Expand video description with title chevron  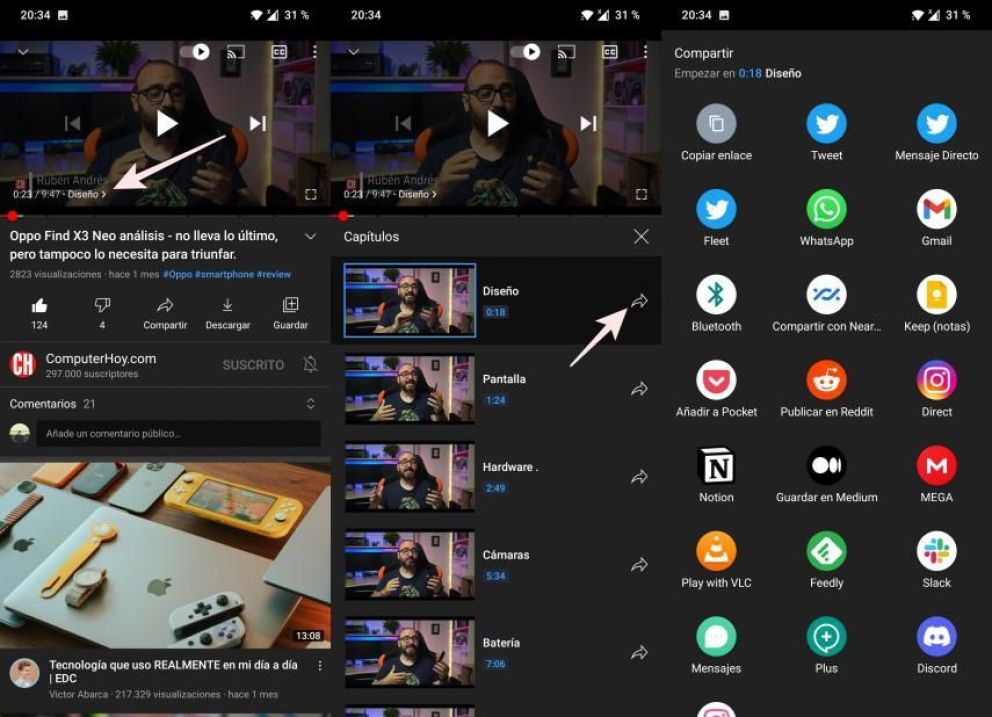311,237
